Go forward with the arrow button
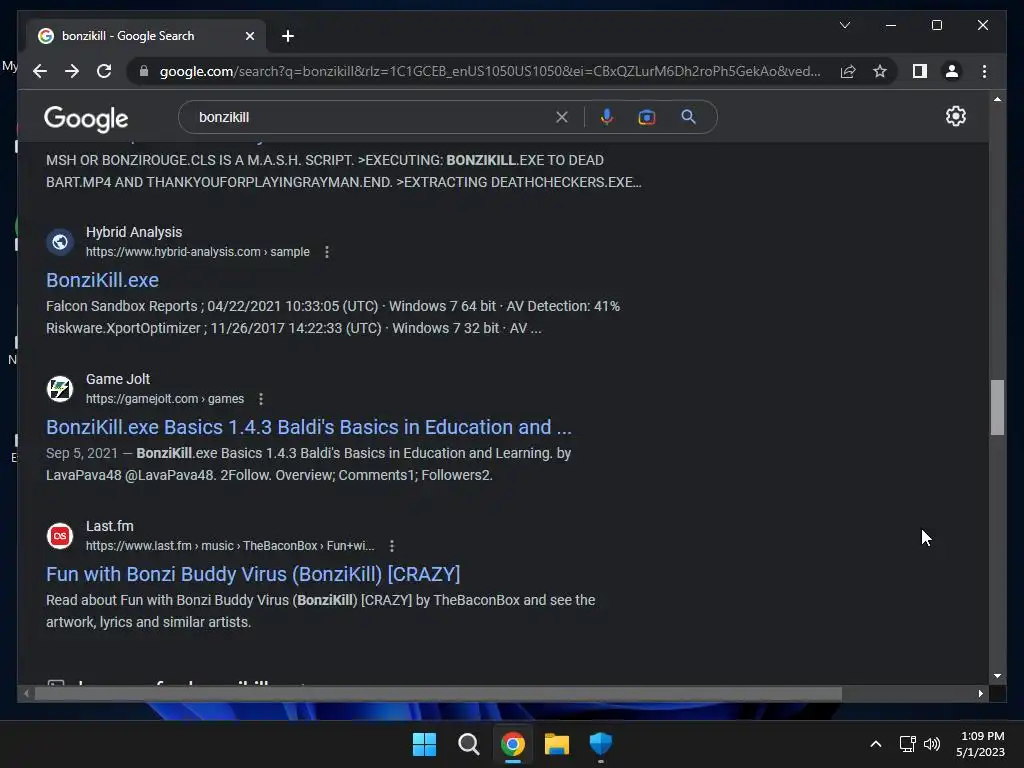 pos(72,71)
